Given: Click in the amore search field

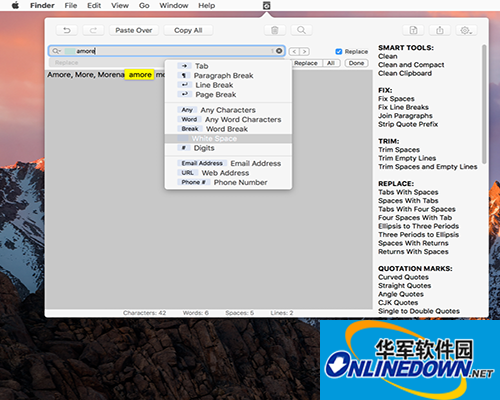Looking at the screenshot, I should coord(167,51).
